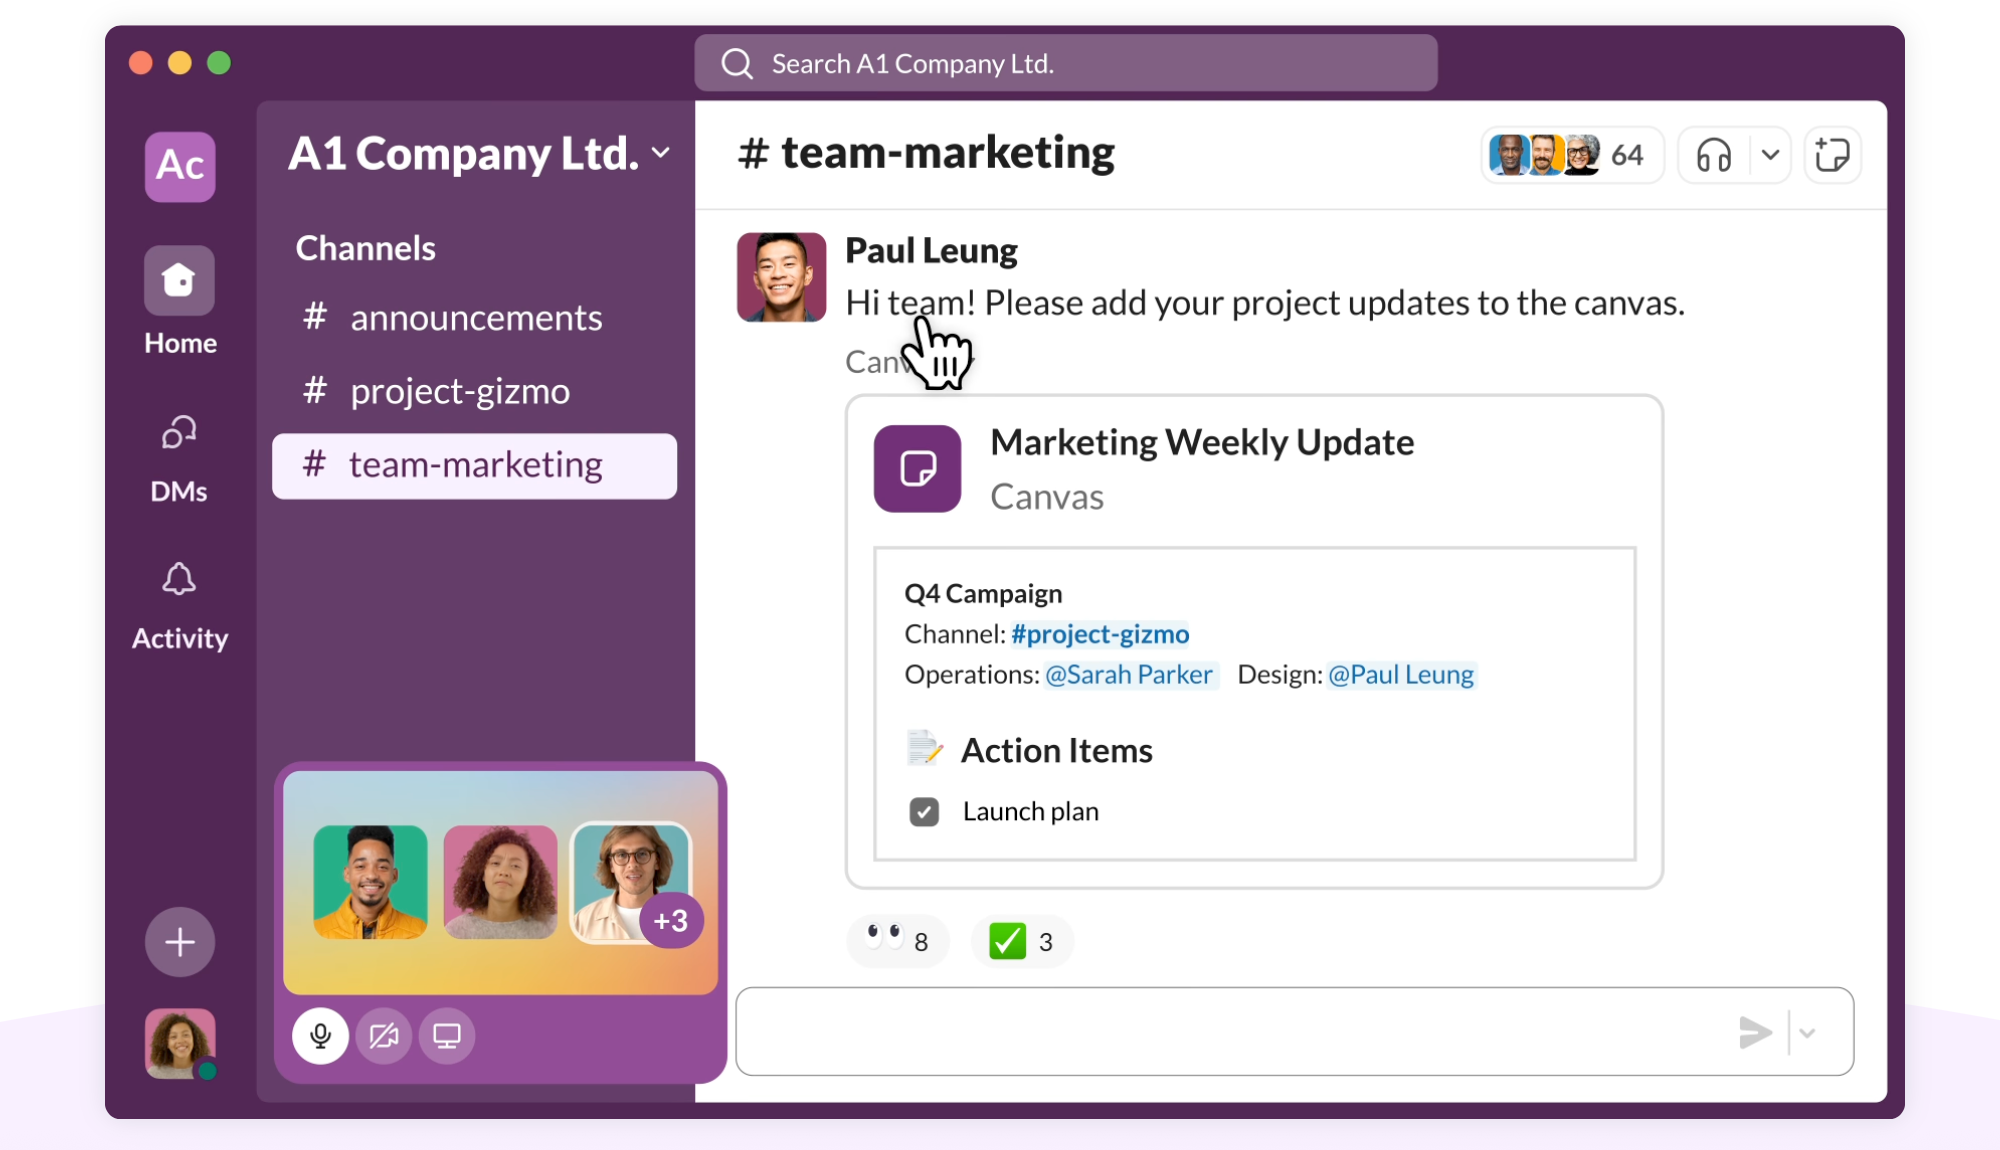Viewport: 2000px width, 1150px height.
Task: Open the send options chevron
Action: pyautogui.click(x=1807, y=1033)
